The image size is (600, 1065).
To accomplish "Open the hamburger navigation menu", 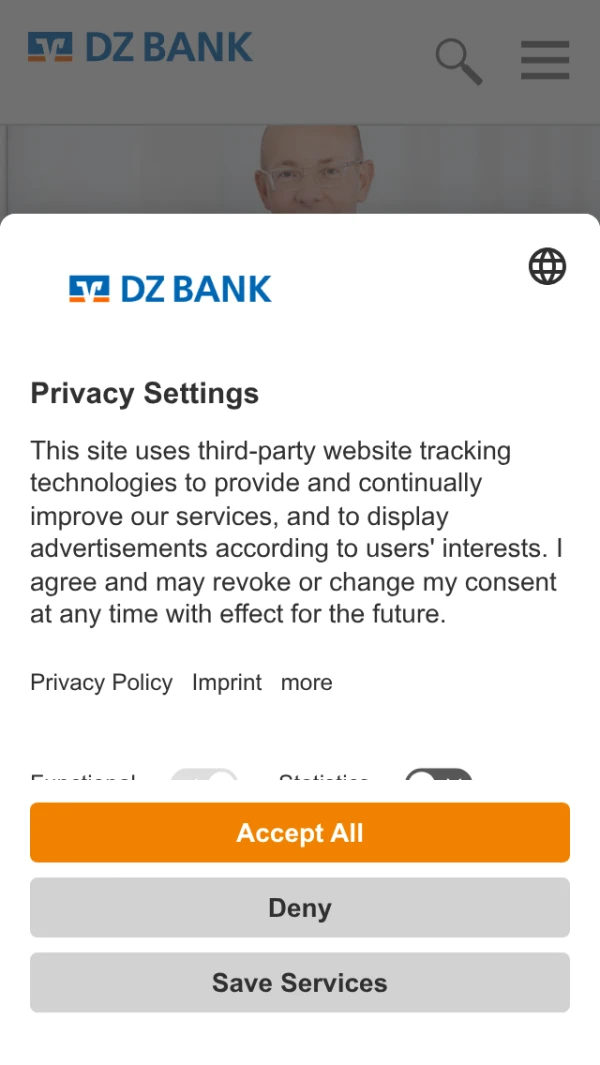I will (545, 61).
